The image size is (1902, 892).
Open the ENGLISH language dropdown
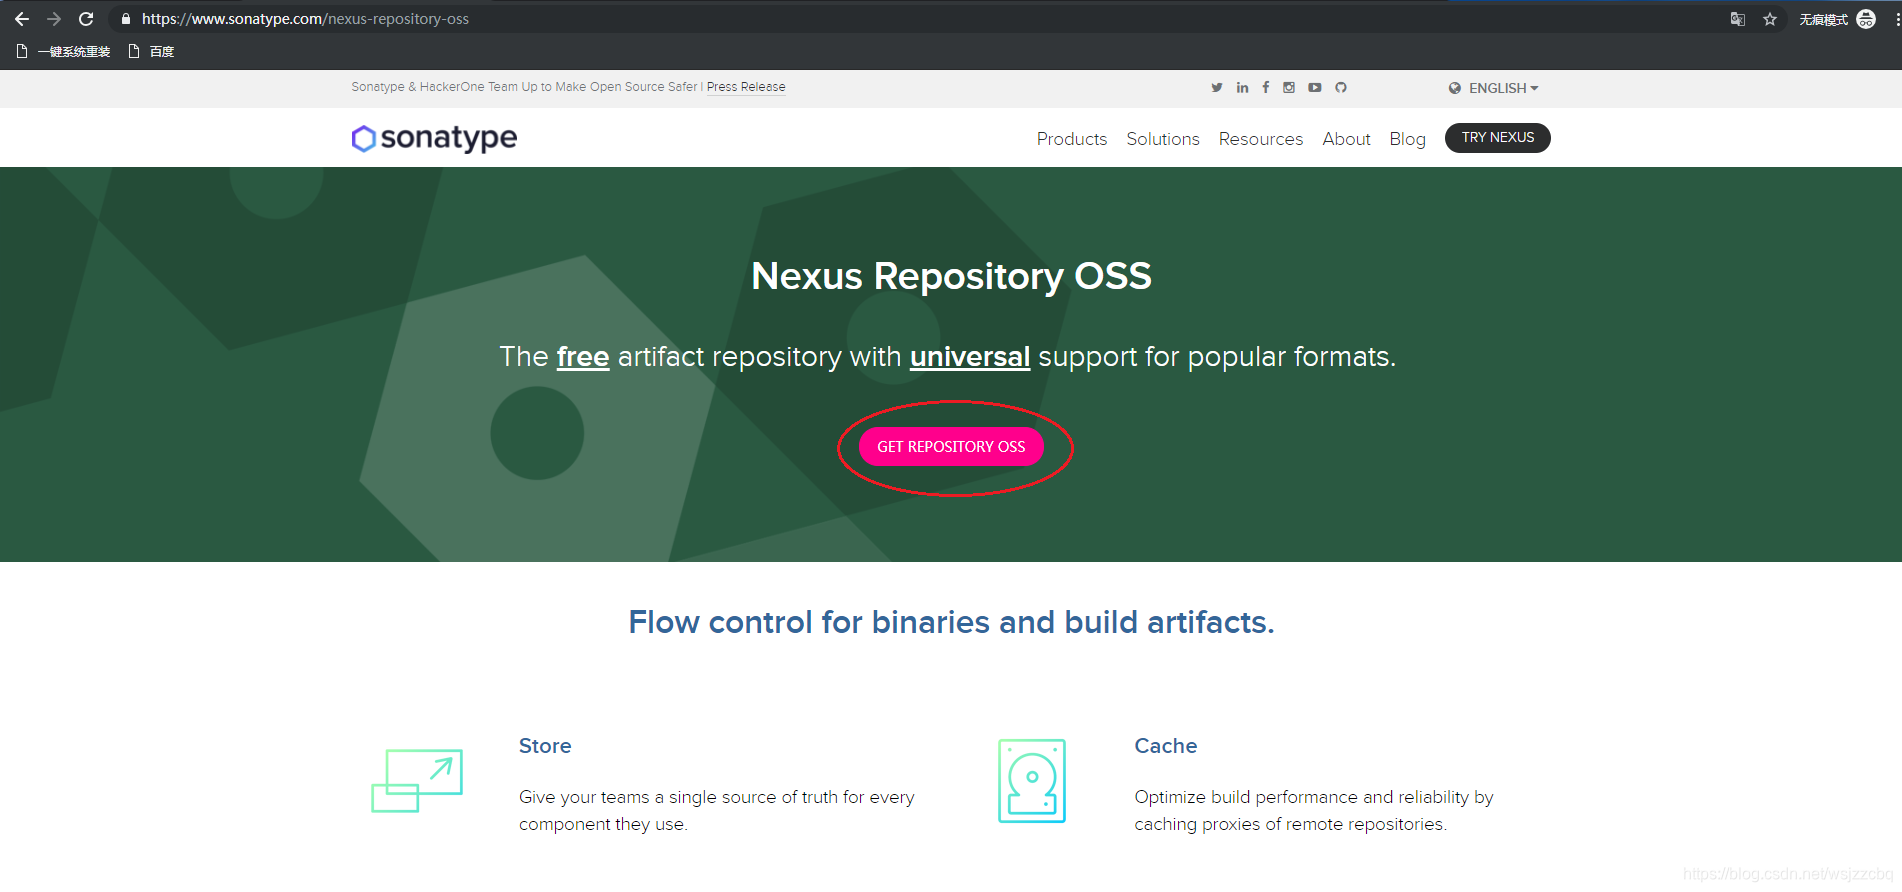point(1493,88)
